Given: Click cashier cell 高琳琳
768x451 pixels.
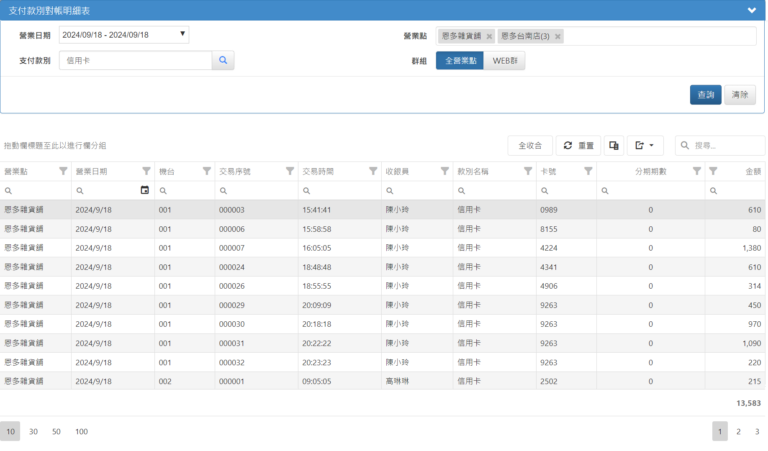Looking at the screenshot, I should [x=397, y=381].
